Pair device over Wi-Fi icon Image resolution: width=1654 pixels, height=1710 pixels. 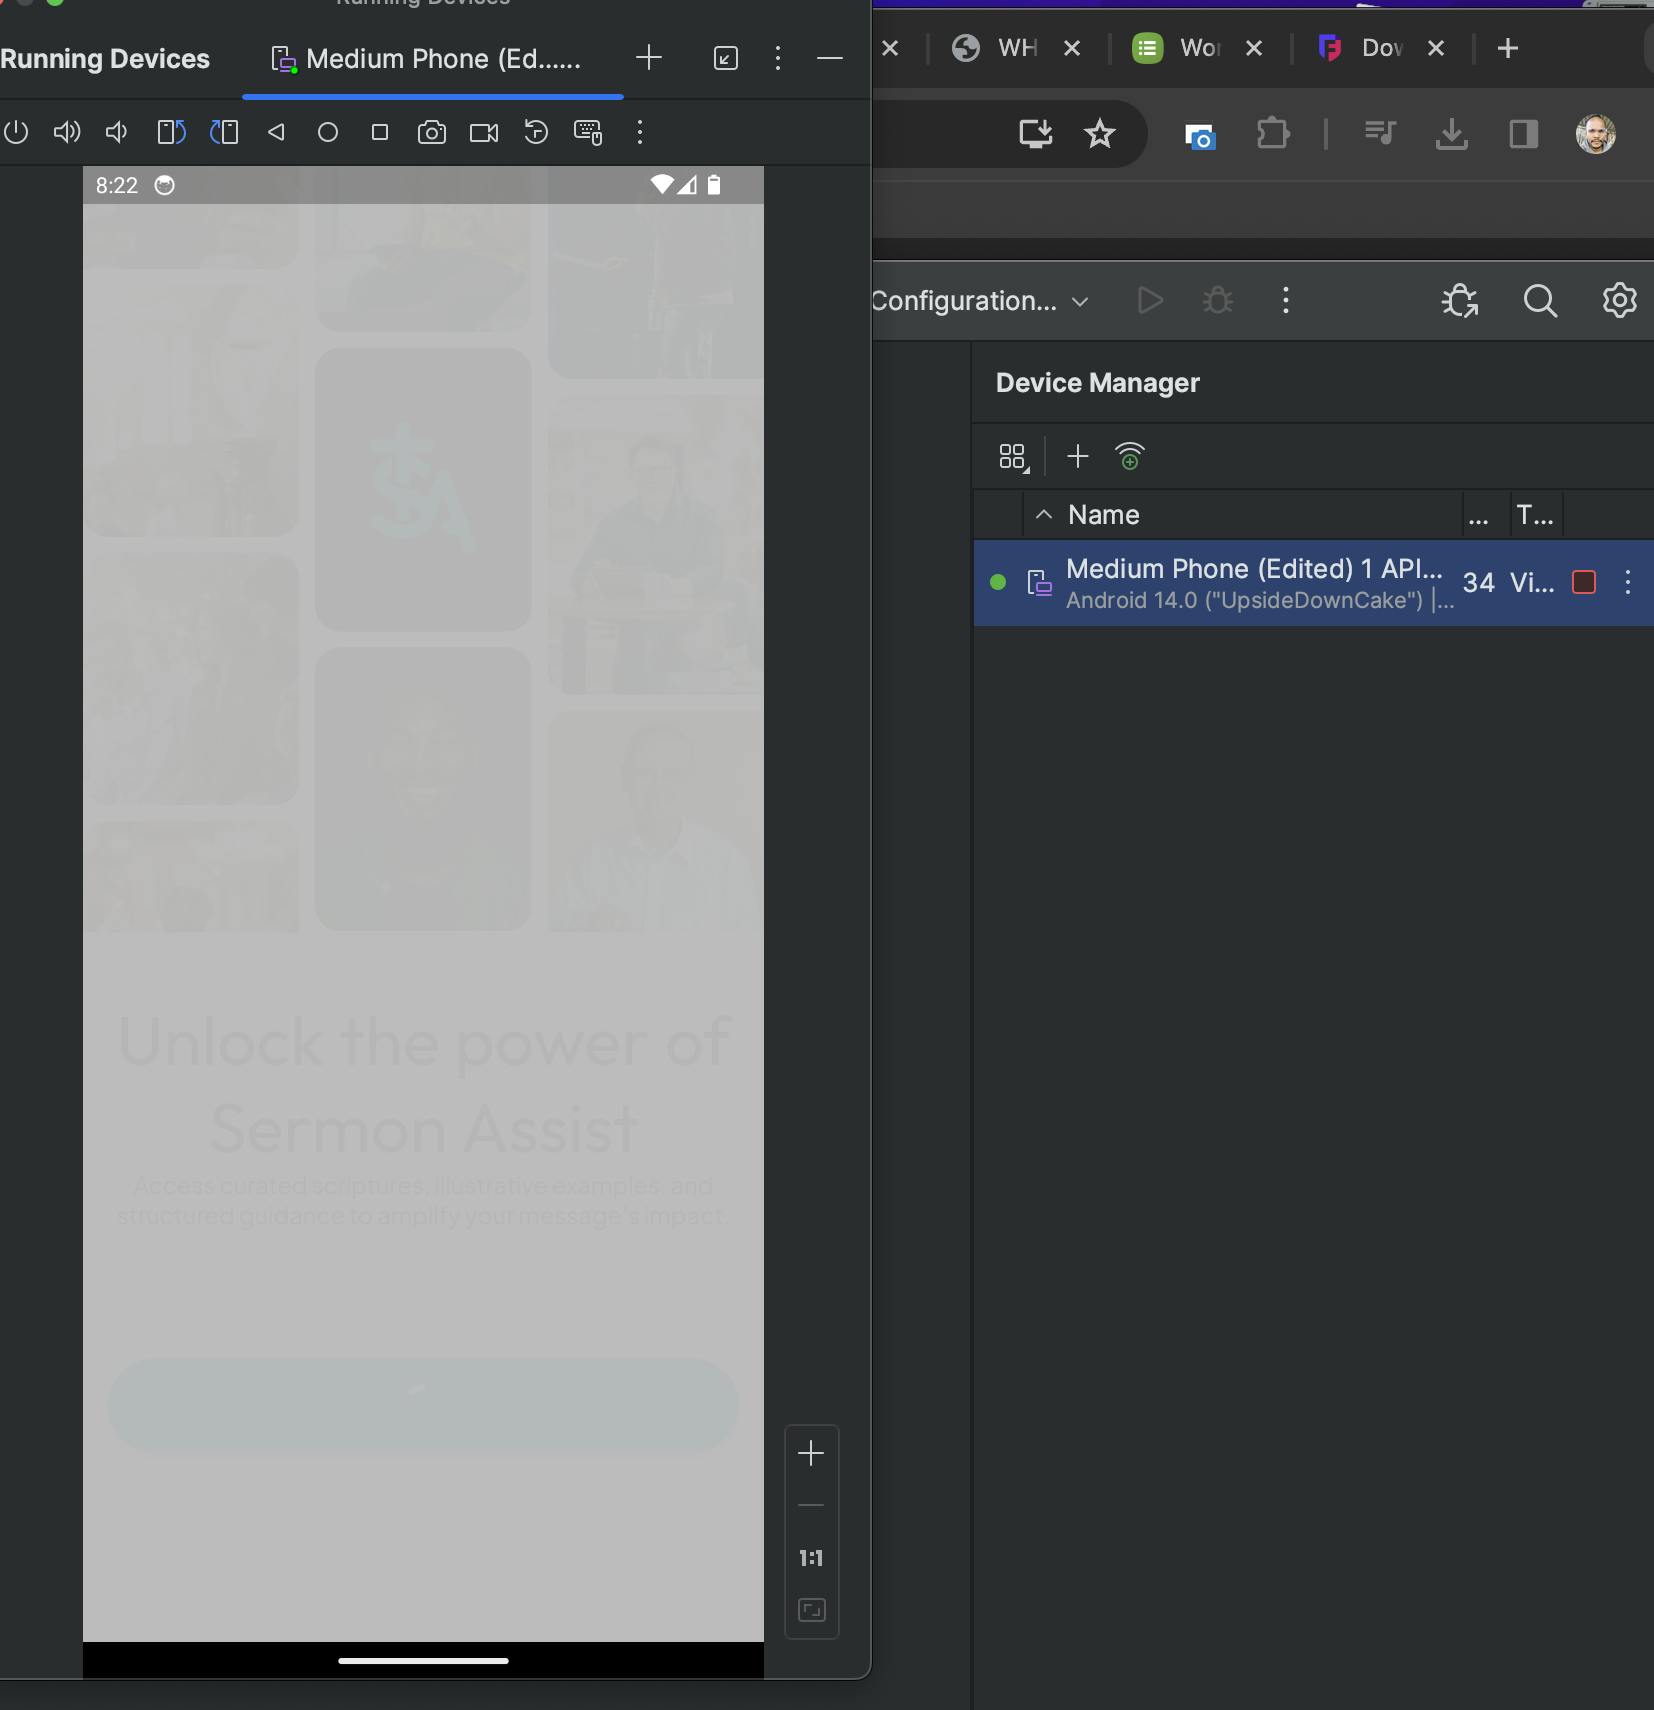pyautogui.click(x=1130, y=457)
